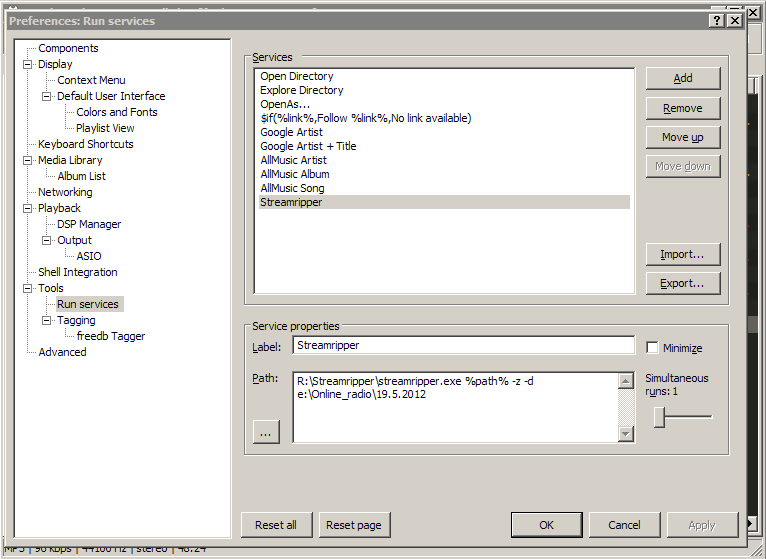Collapse the Display tree node

tap(29, 64)
